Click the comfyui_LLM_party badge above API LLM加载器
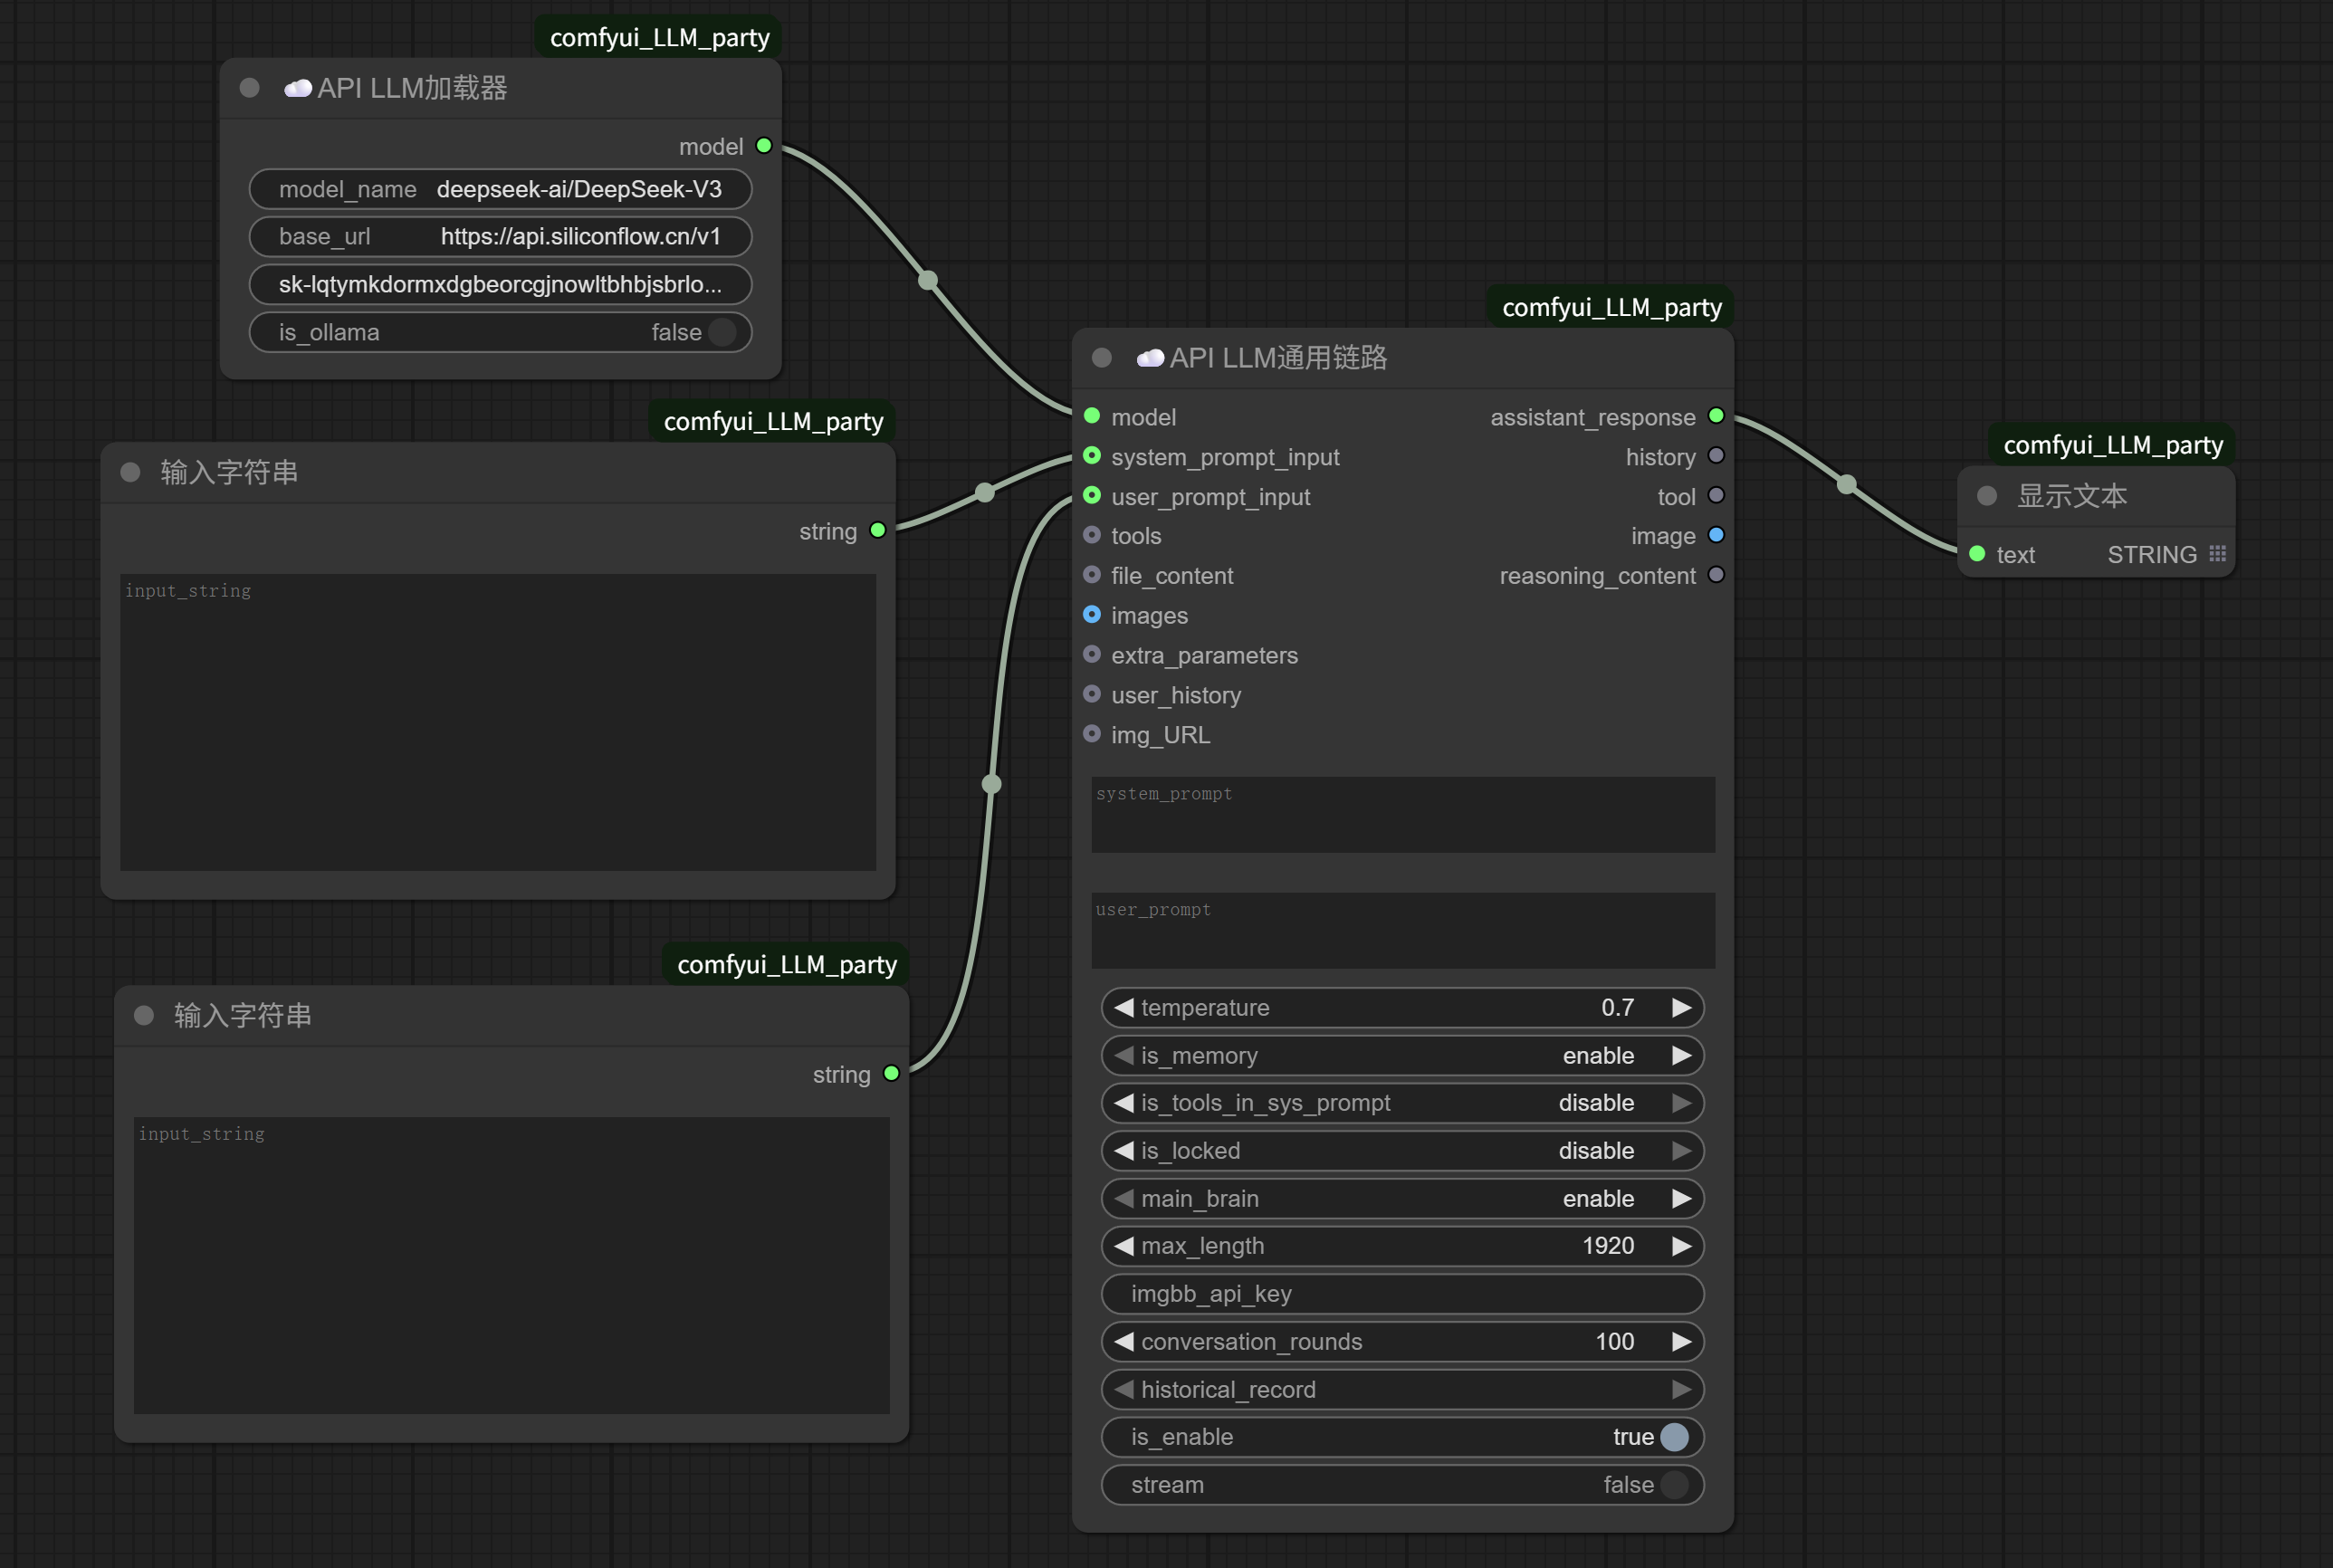Viewport: 2333px width, 1568px height. (x=659, y=38)
